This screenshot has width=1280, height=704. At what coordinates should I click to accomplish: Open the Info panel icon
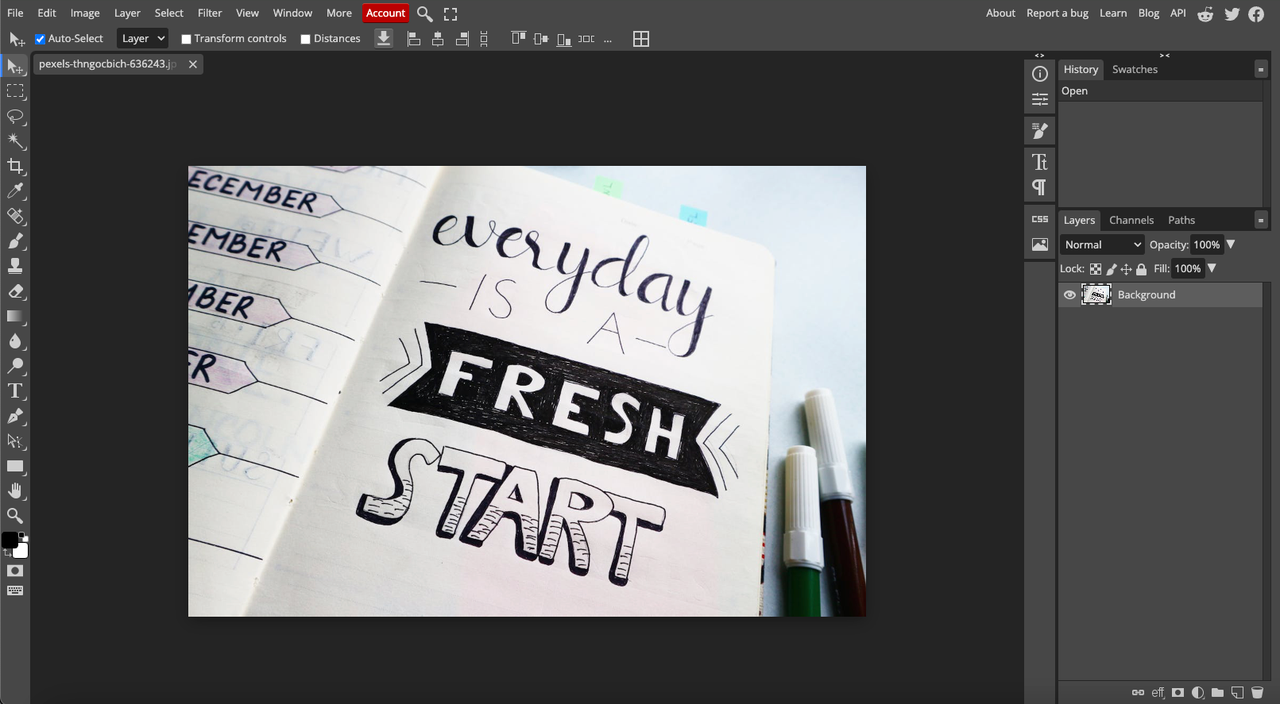pos(1040,74)
